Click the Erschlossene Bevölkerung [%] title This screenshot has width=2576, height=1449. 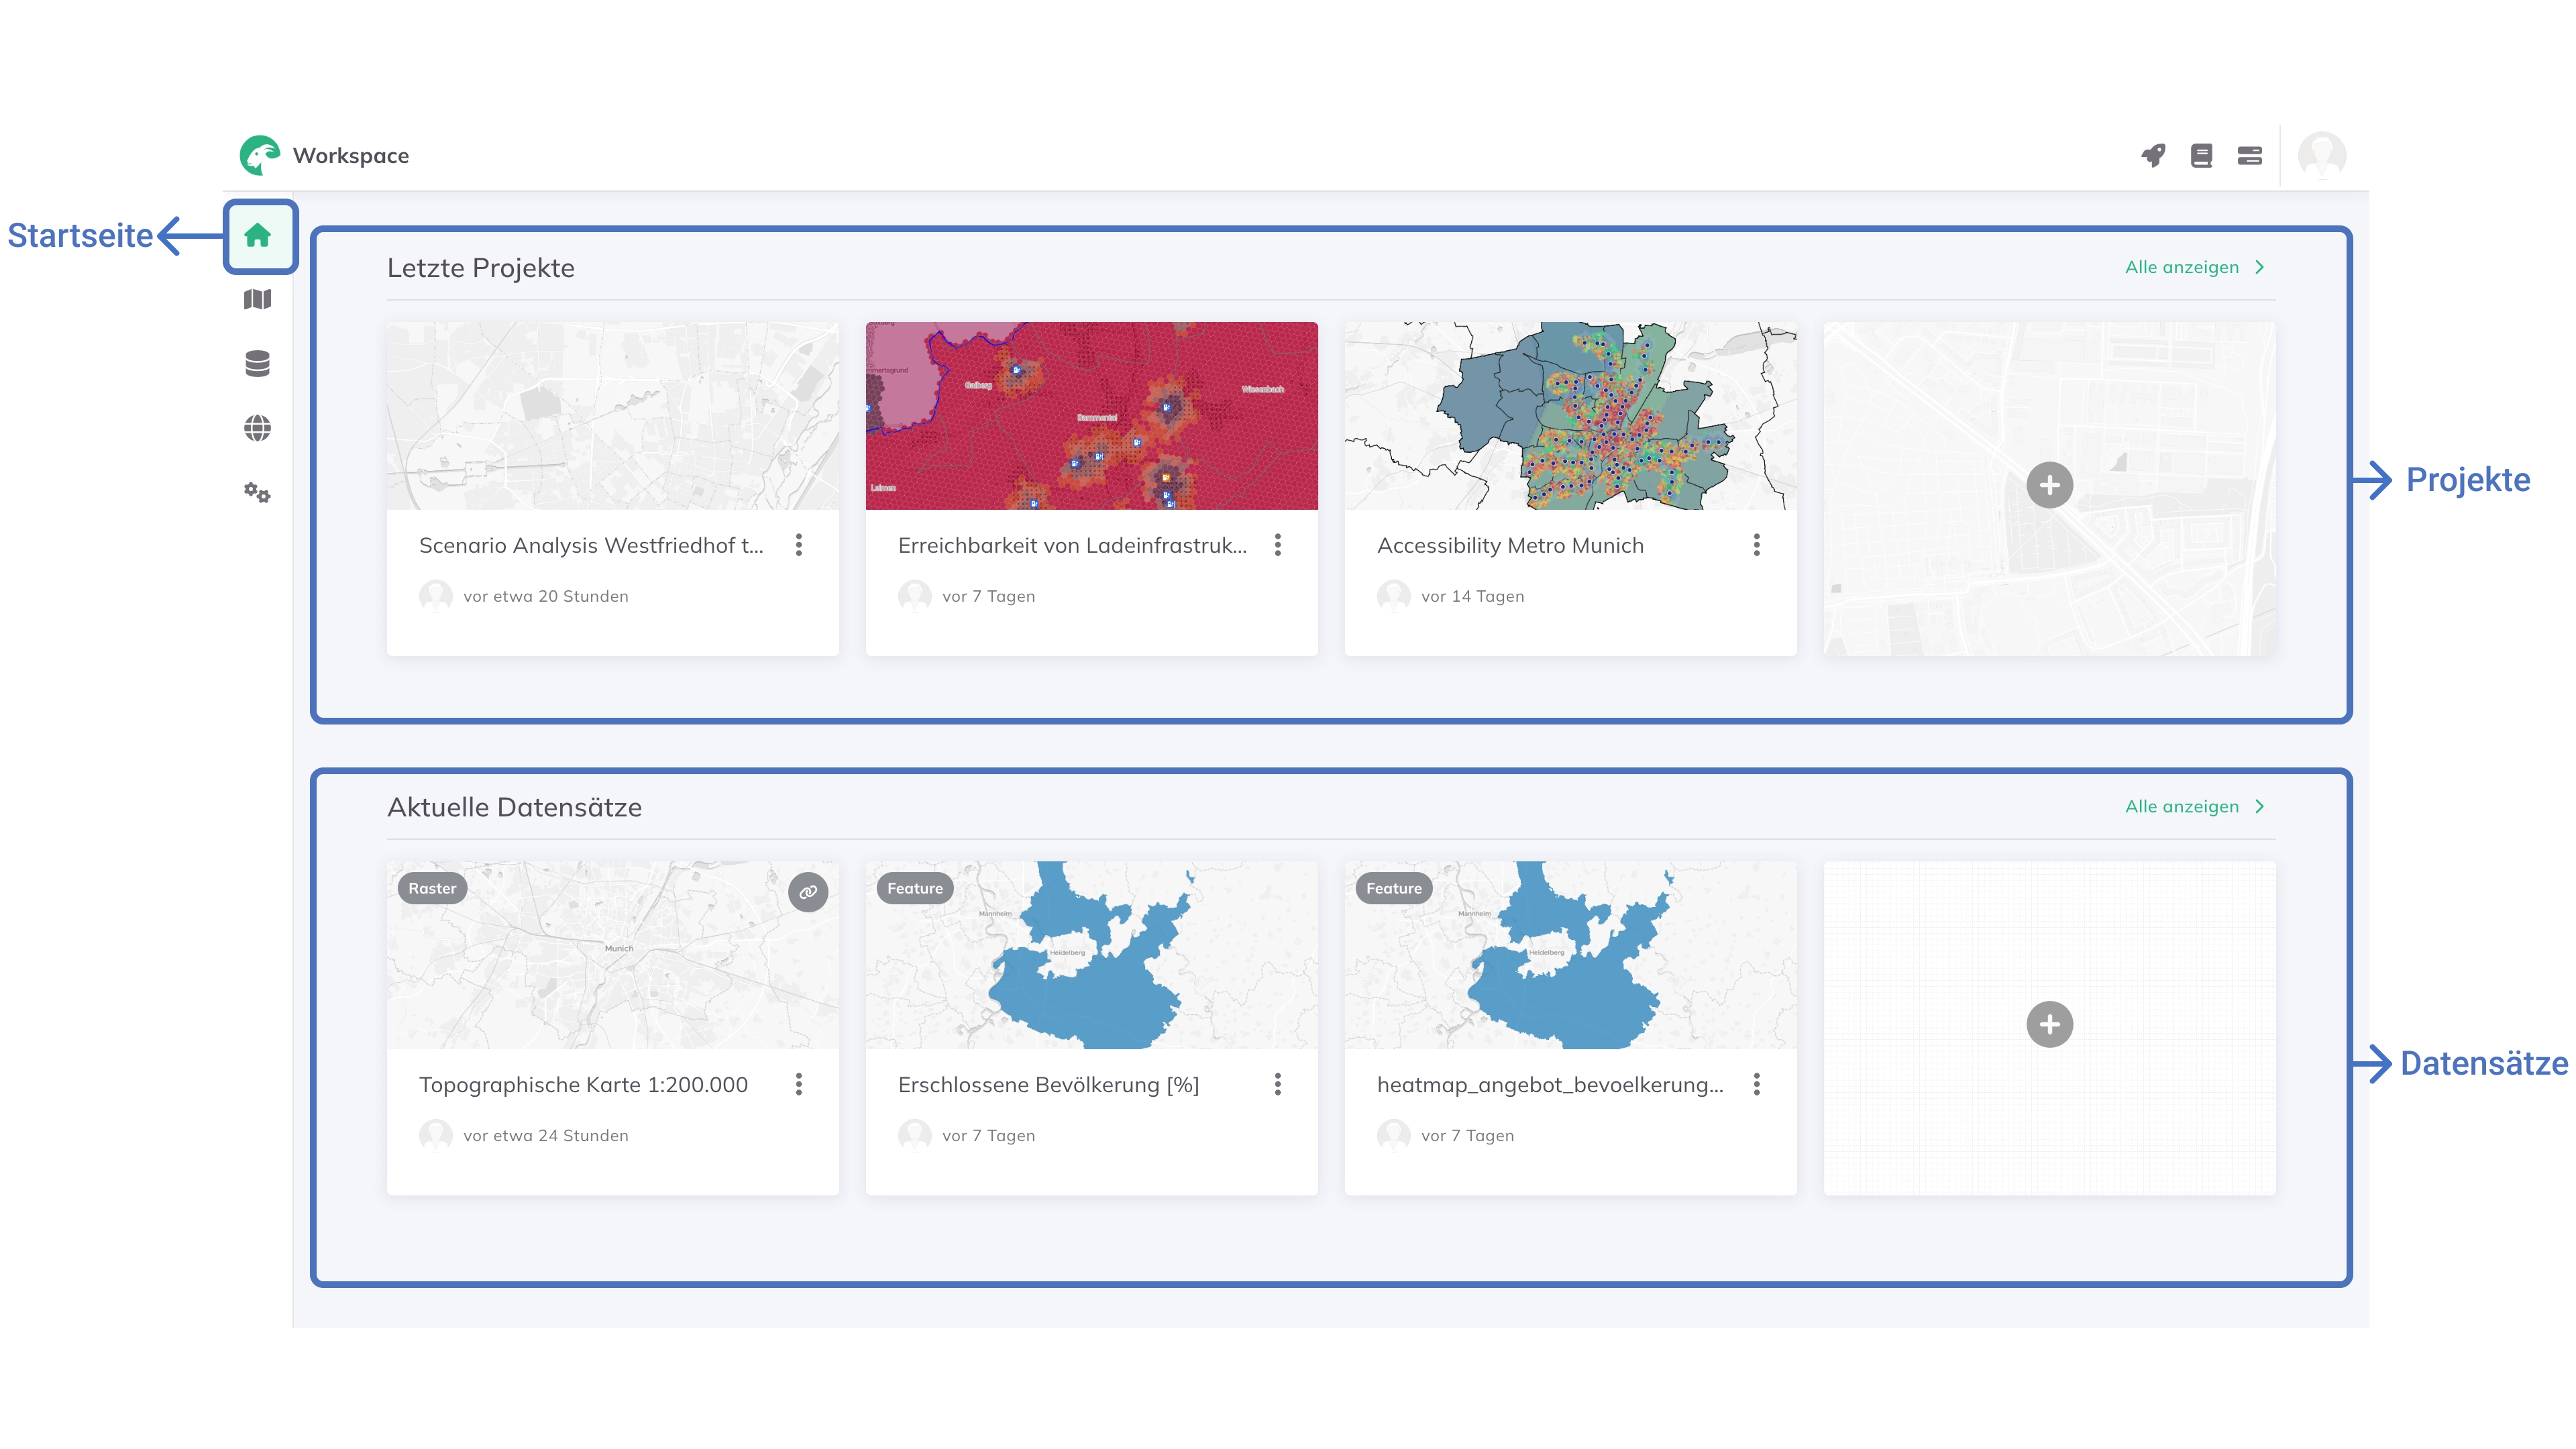(x=1048, y=1084)
